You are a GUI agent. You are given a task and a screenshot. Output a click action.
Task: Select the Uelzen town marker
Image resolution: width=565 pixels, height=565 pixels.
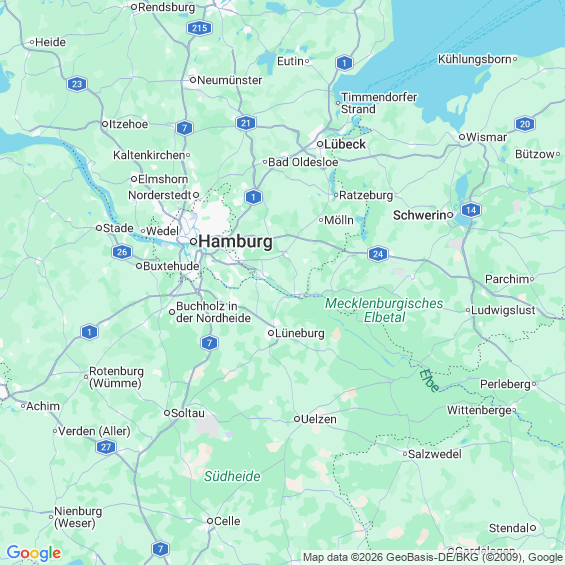[x=297, y=419]
